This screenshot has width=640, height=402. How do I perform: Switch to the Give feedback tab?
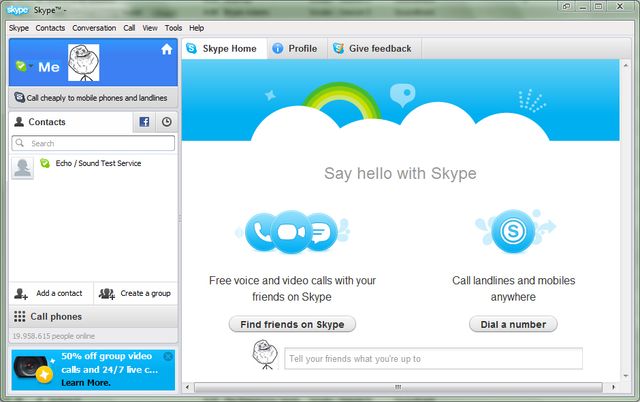pos(370,48)
